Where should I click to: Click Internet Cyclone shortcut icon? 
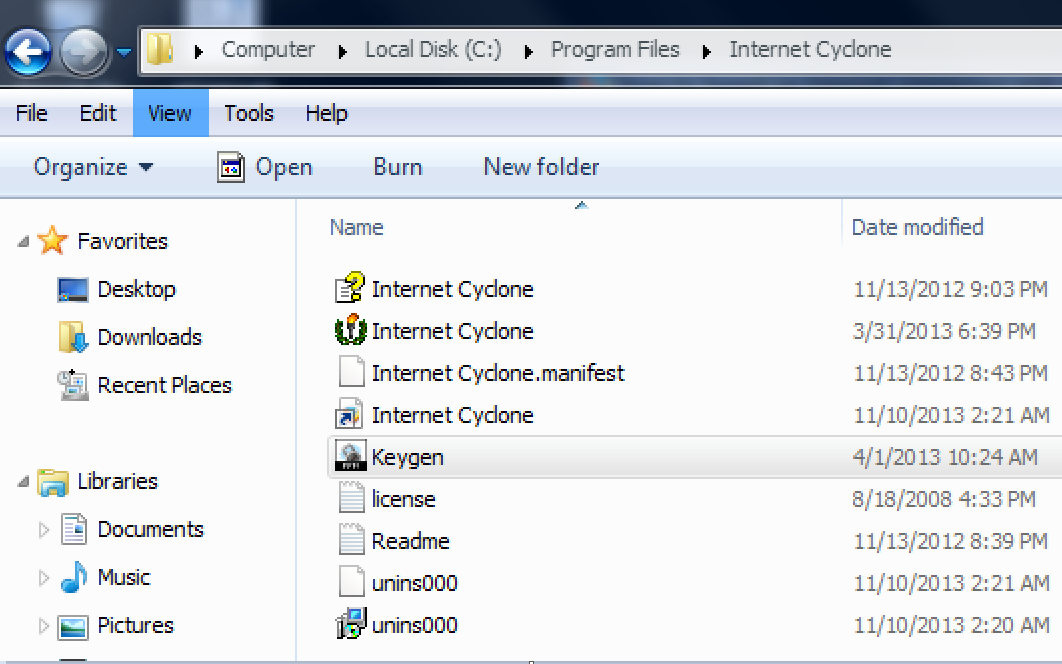coord(349,414)
